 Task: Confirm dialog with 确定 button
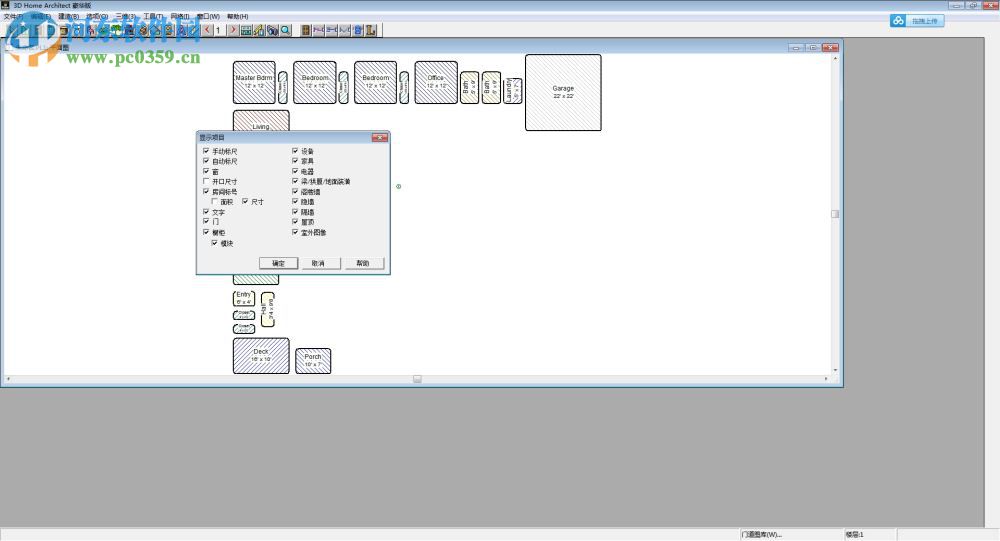tap(279, 263)
